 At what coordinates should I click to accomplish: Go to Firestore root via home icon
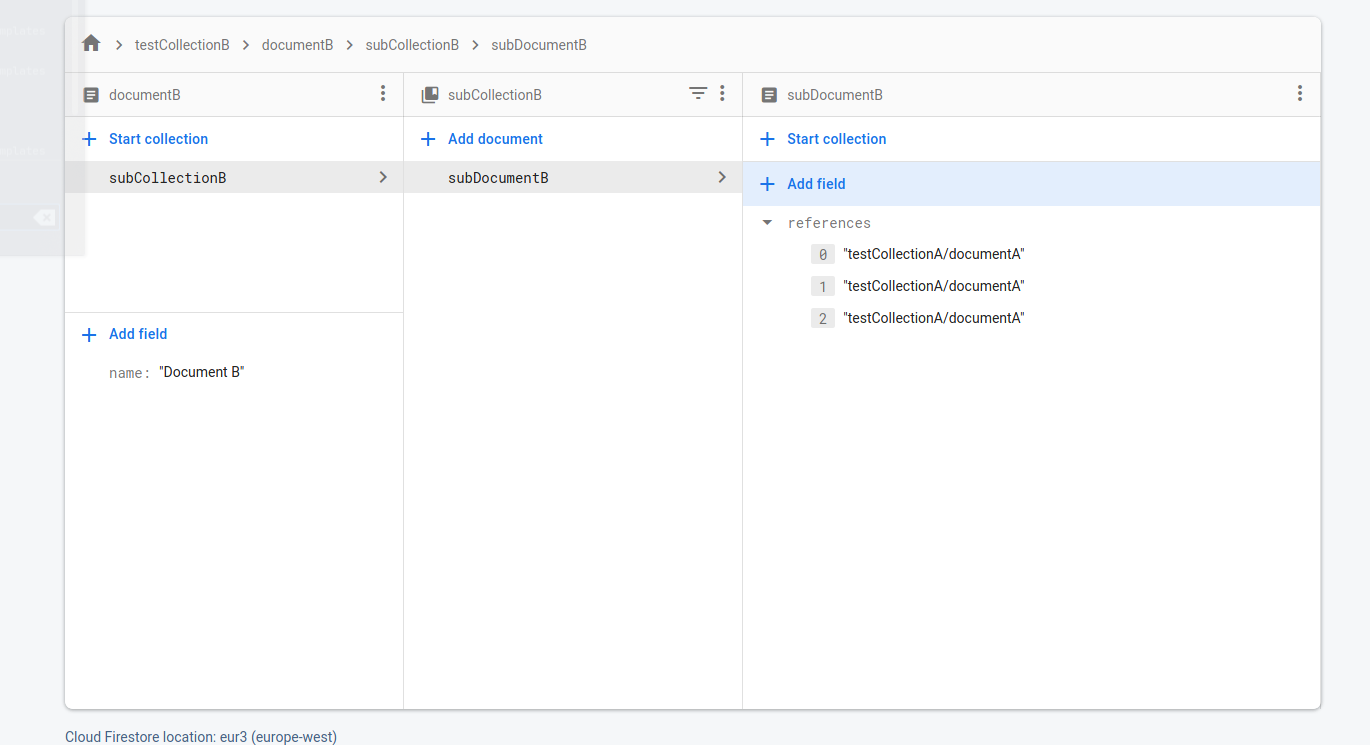pos(91,44)
